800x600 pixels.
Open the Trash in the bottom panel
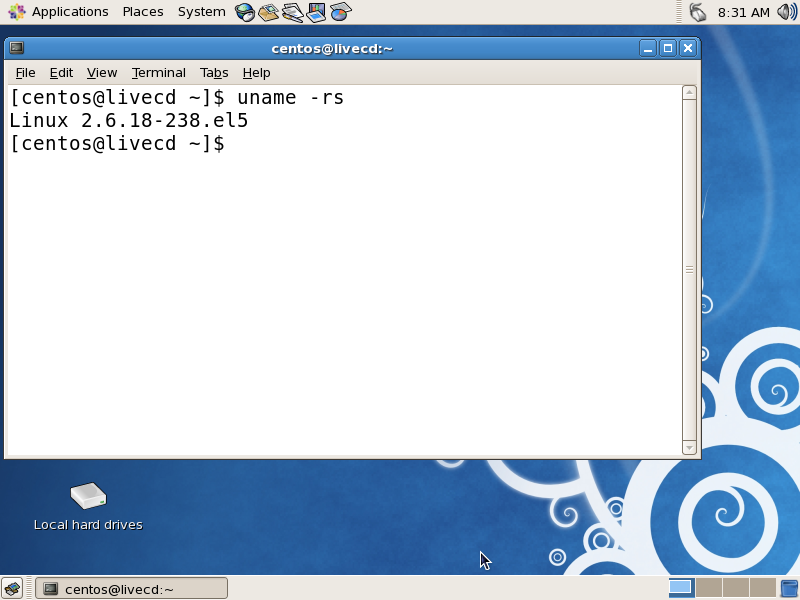click(x=789, y=588)
